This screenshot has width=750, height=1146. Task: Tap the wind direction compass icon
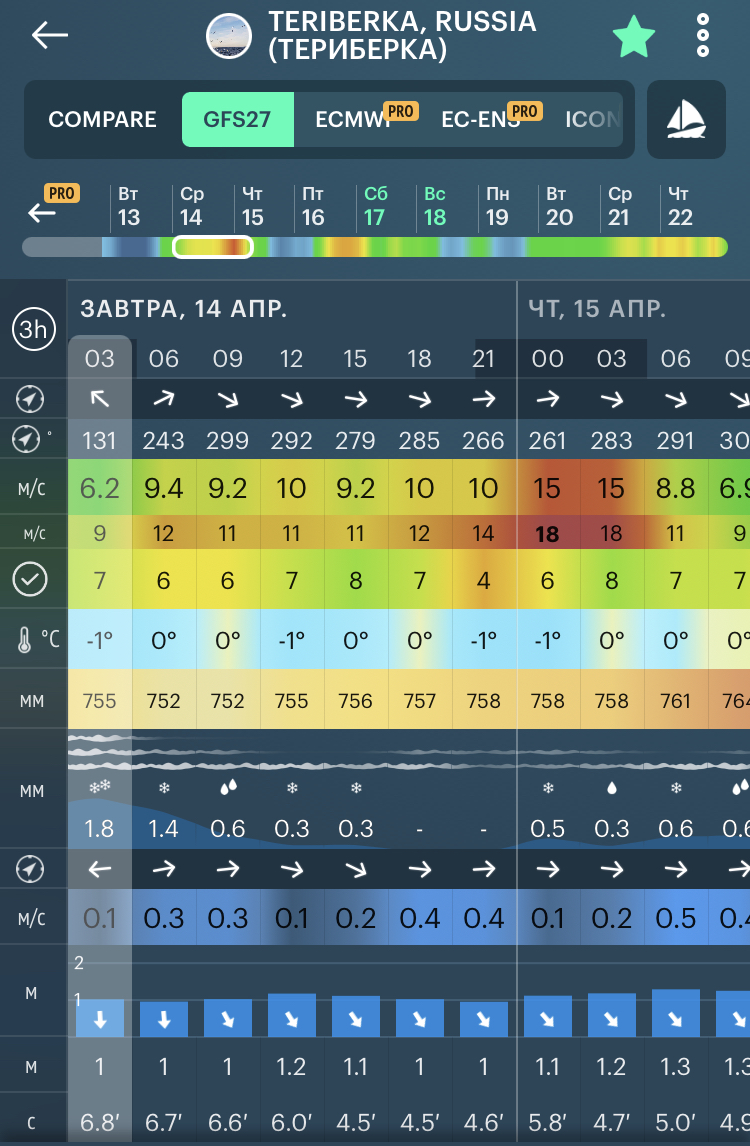(x=31, y=400)
